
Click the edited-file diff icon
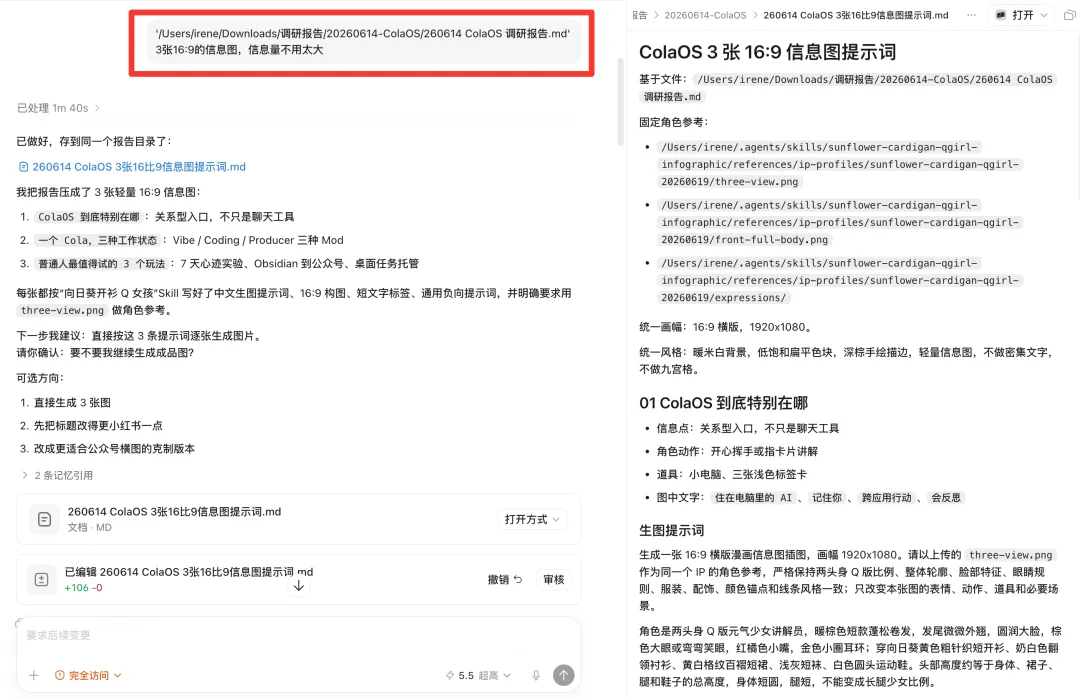point(41,580)
